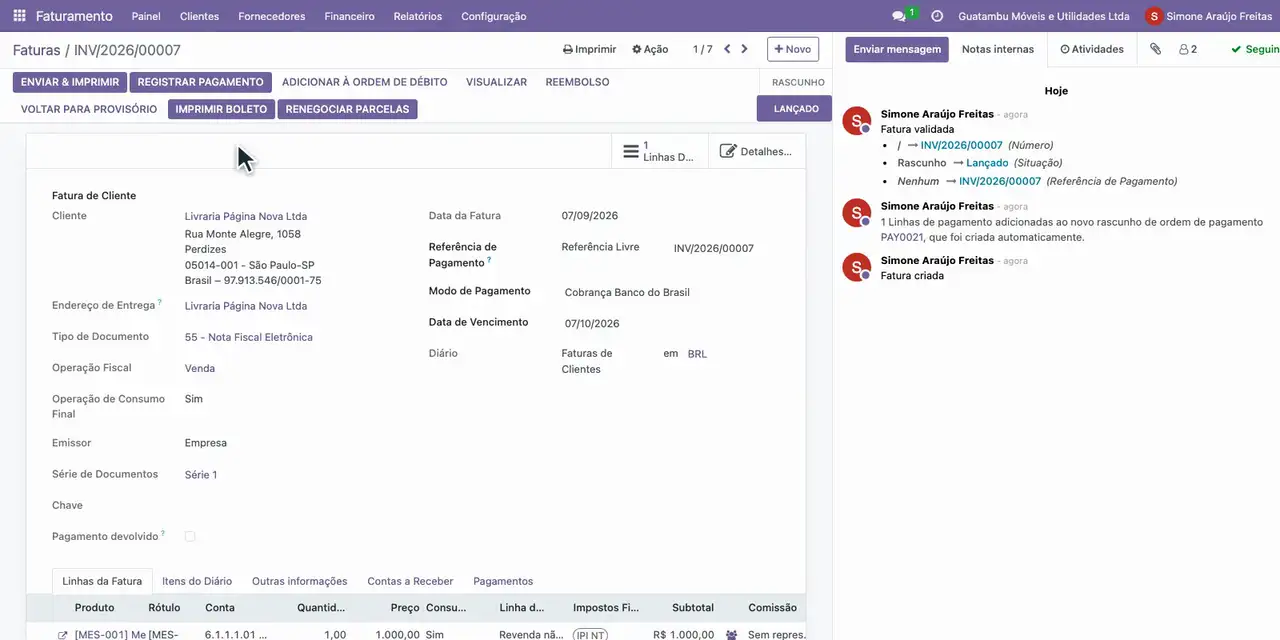1280x640 pixels.
Task: Go back to the Faturas breadcrumb
Action: coord(36,50)
